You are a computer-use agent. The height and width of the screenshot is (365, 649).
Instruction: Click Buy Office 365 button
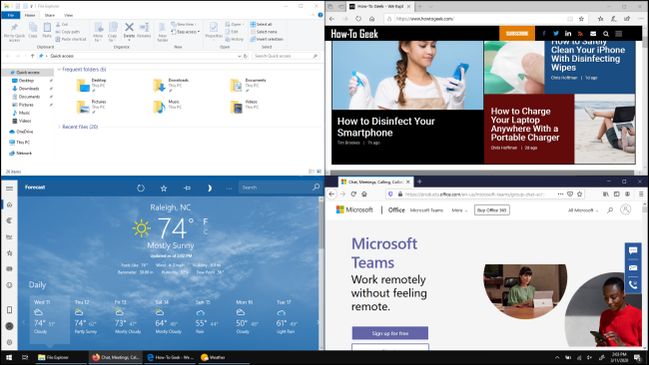(x=492, y=210)
